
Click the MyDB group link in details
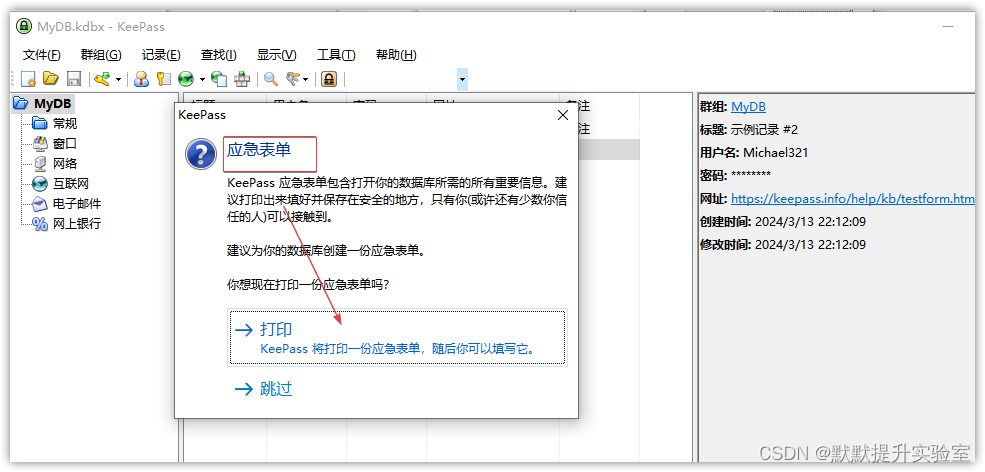click(x=748, y=107)
